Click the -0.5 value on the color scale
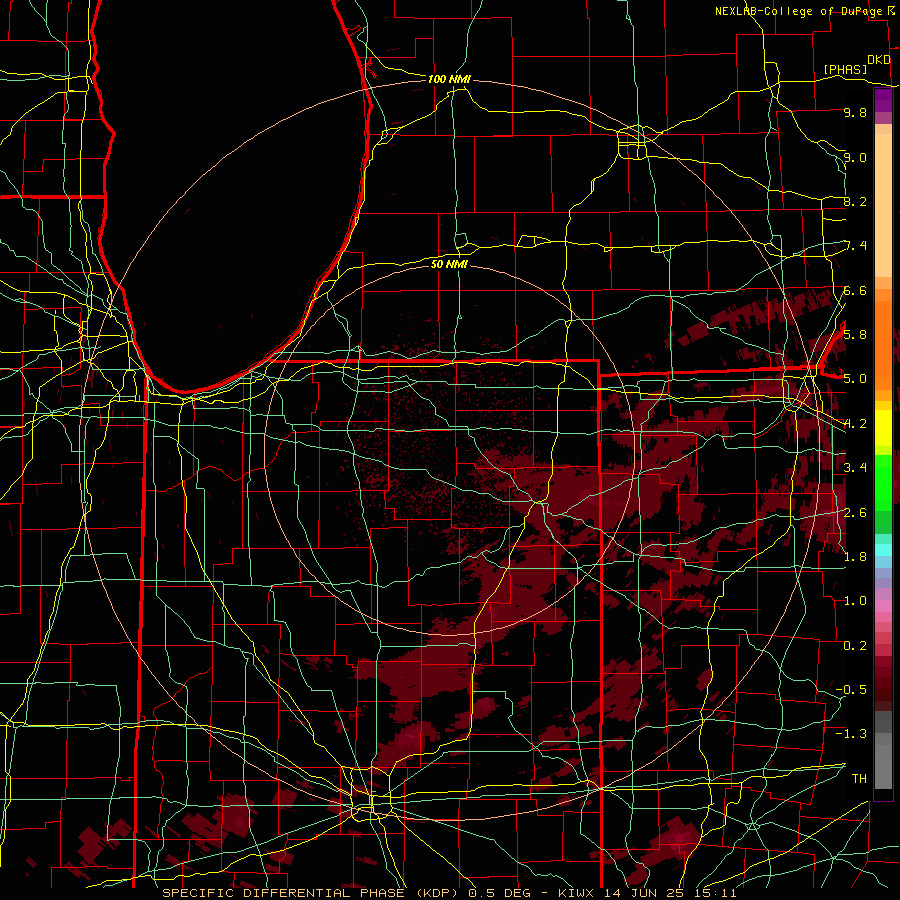Viewport: 900px width, 900px height. pyautogui.click(x=851, y=689)
